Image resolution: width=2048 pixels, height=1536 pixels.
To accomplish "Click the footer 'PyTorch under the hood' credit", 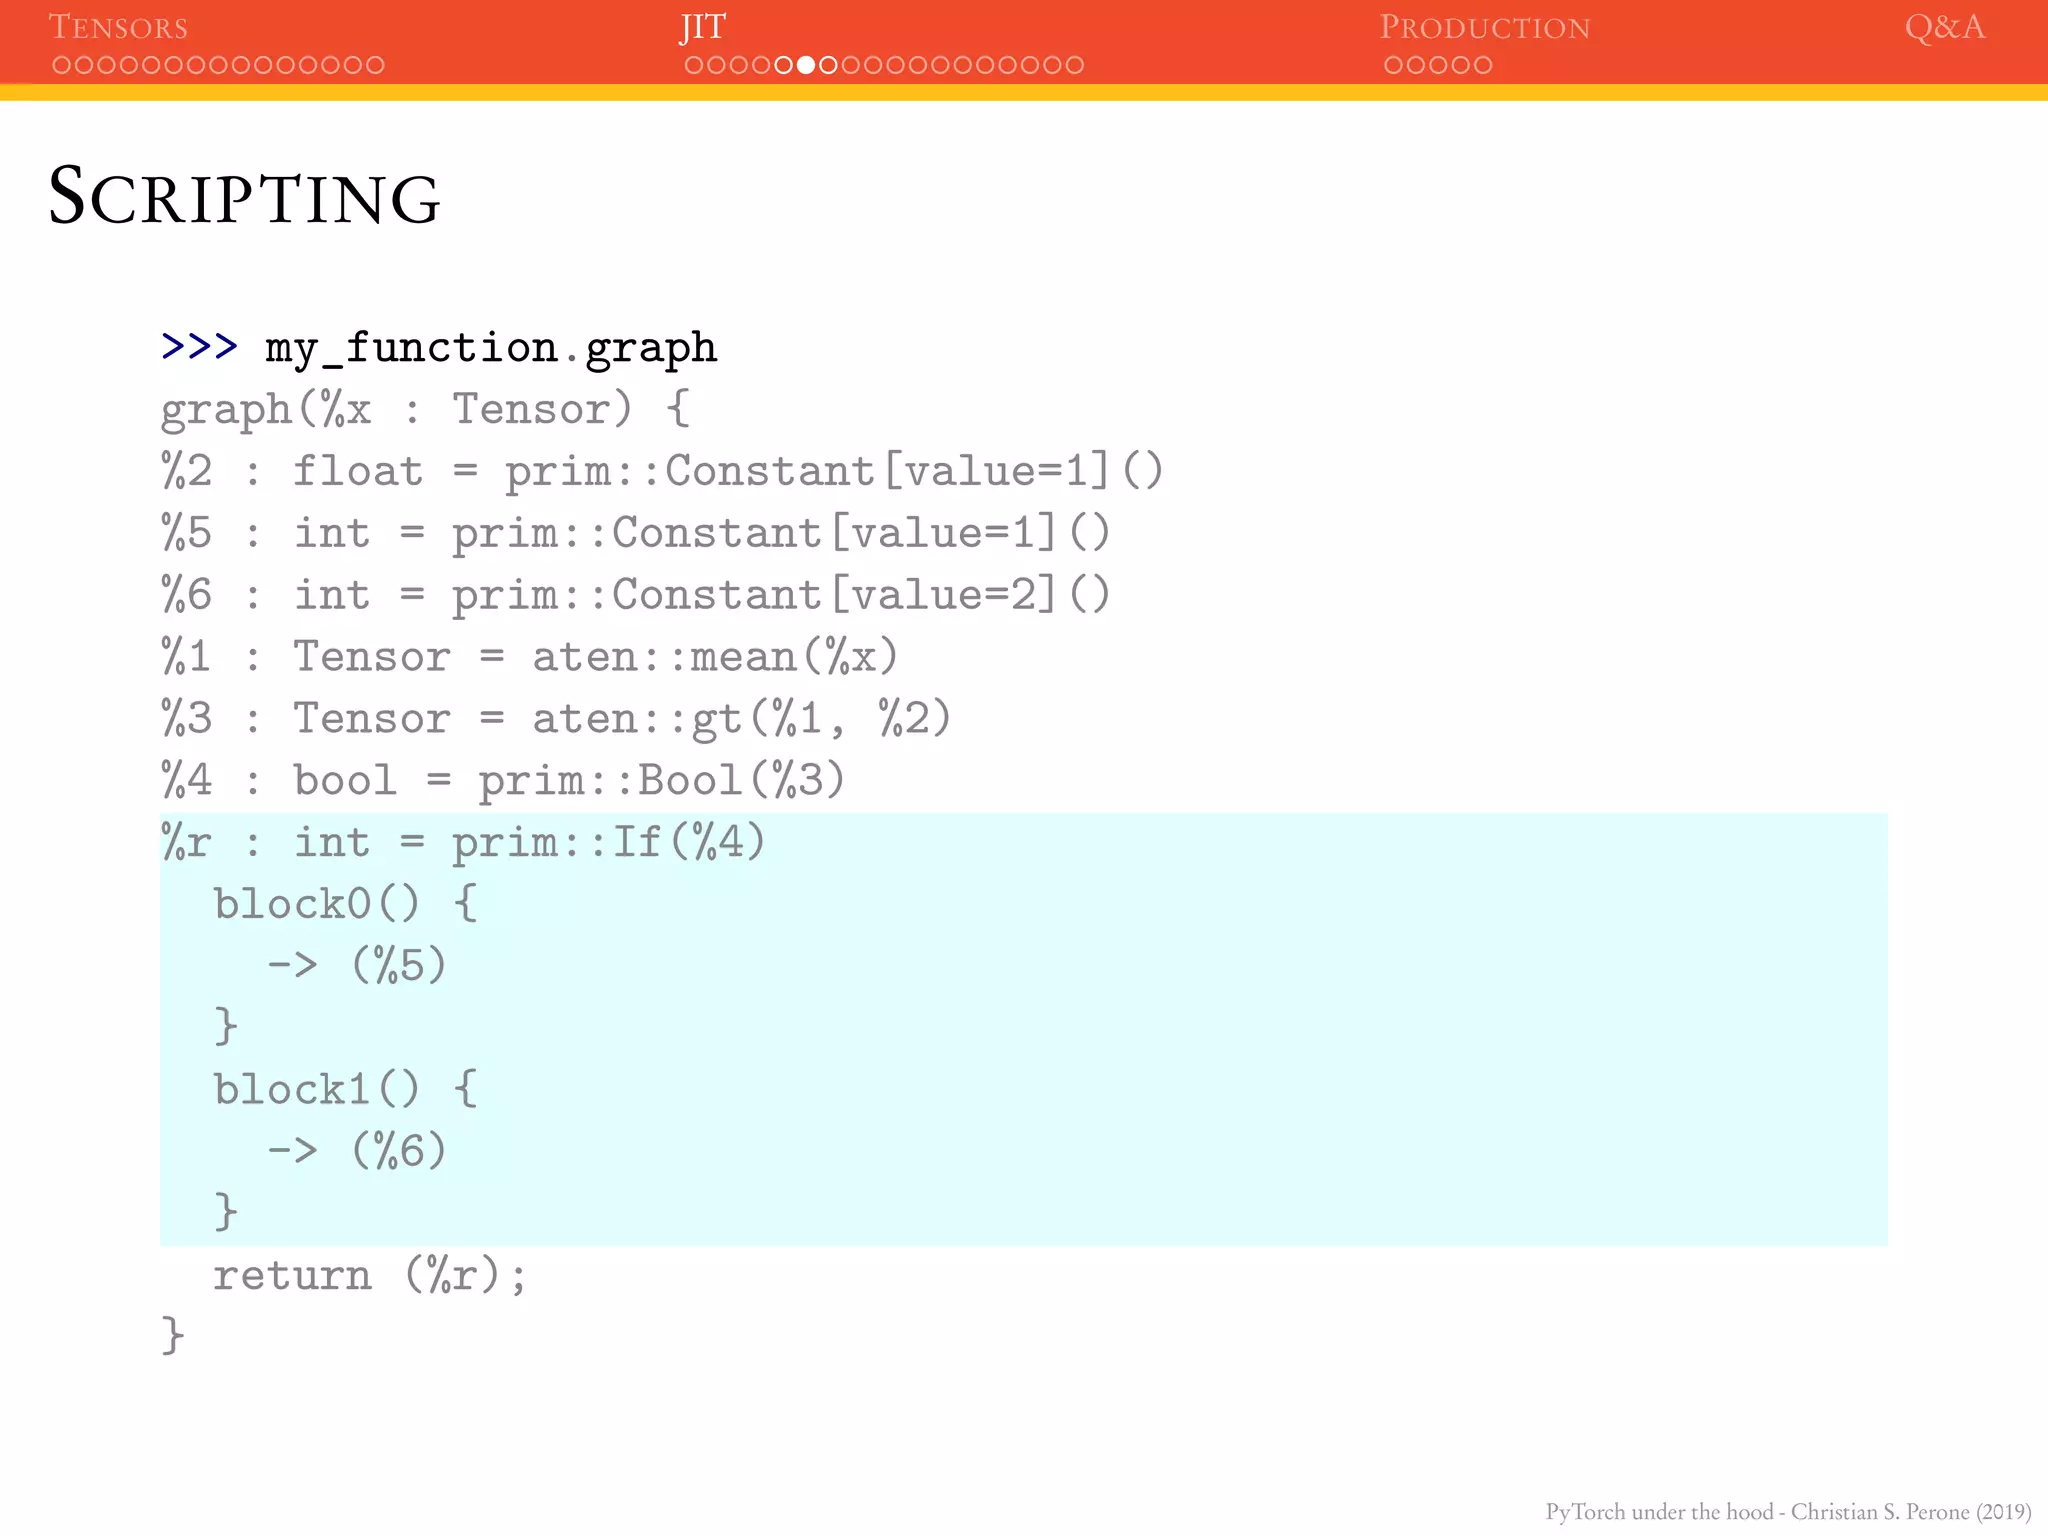I will coord(1788,1511).
